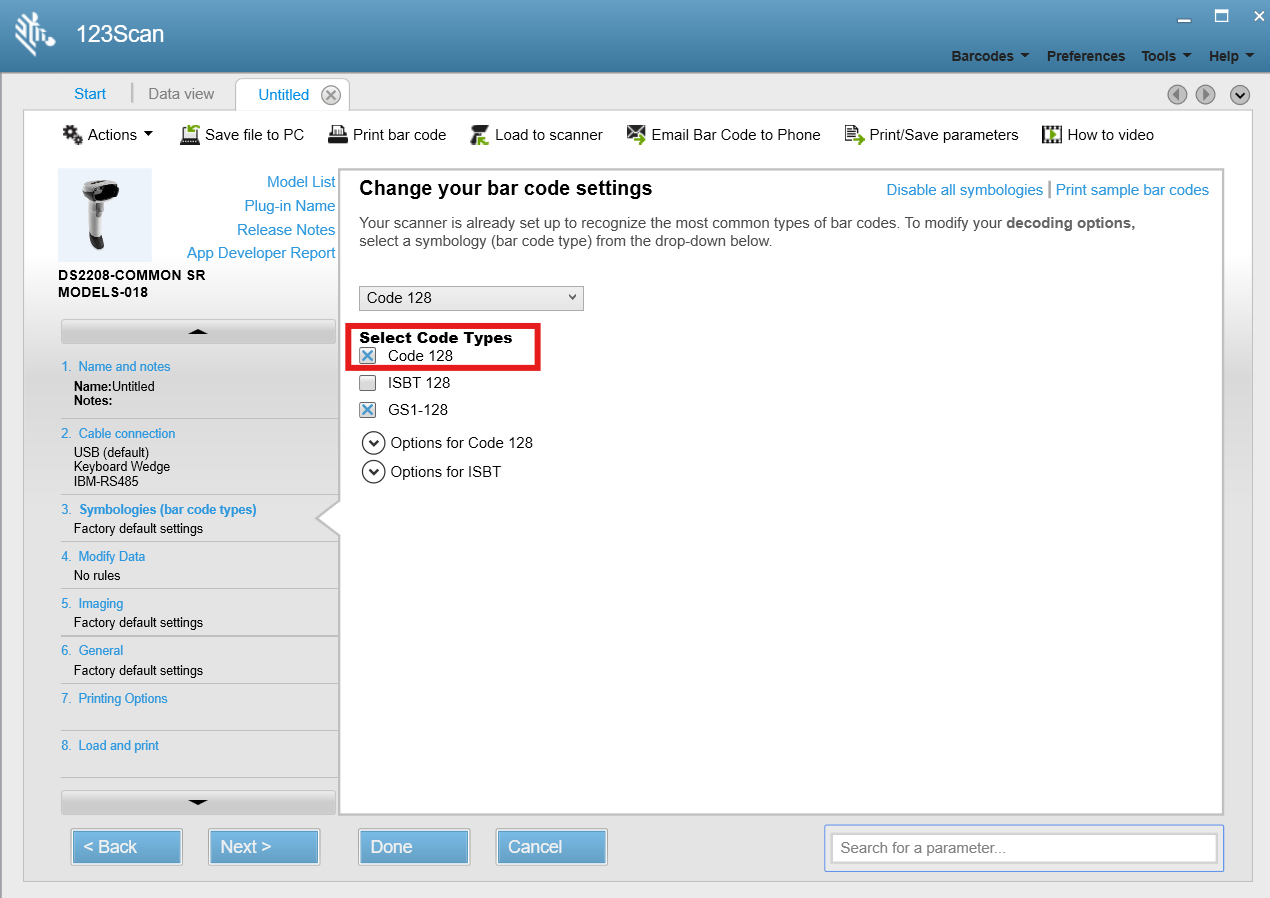Click Disable all symbologies link
This screenshot has height=898, width=1270.
pyautogui.click(x=965, y=190)
